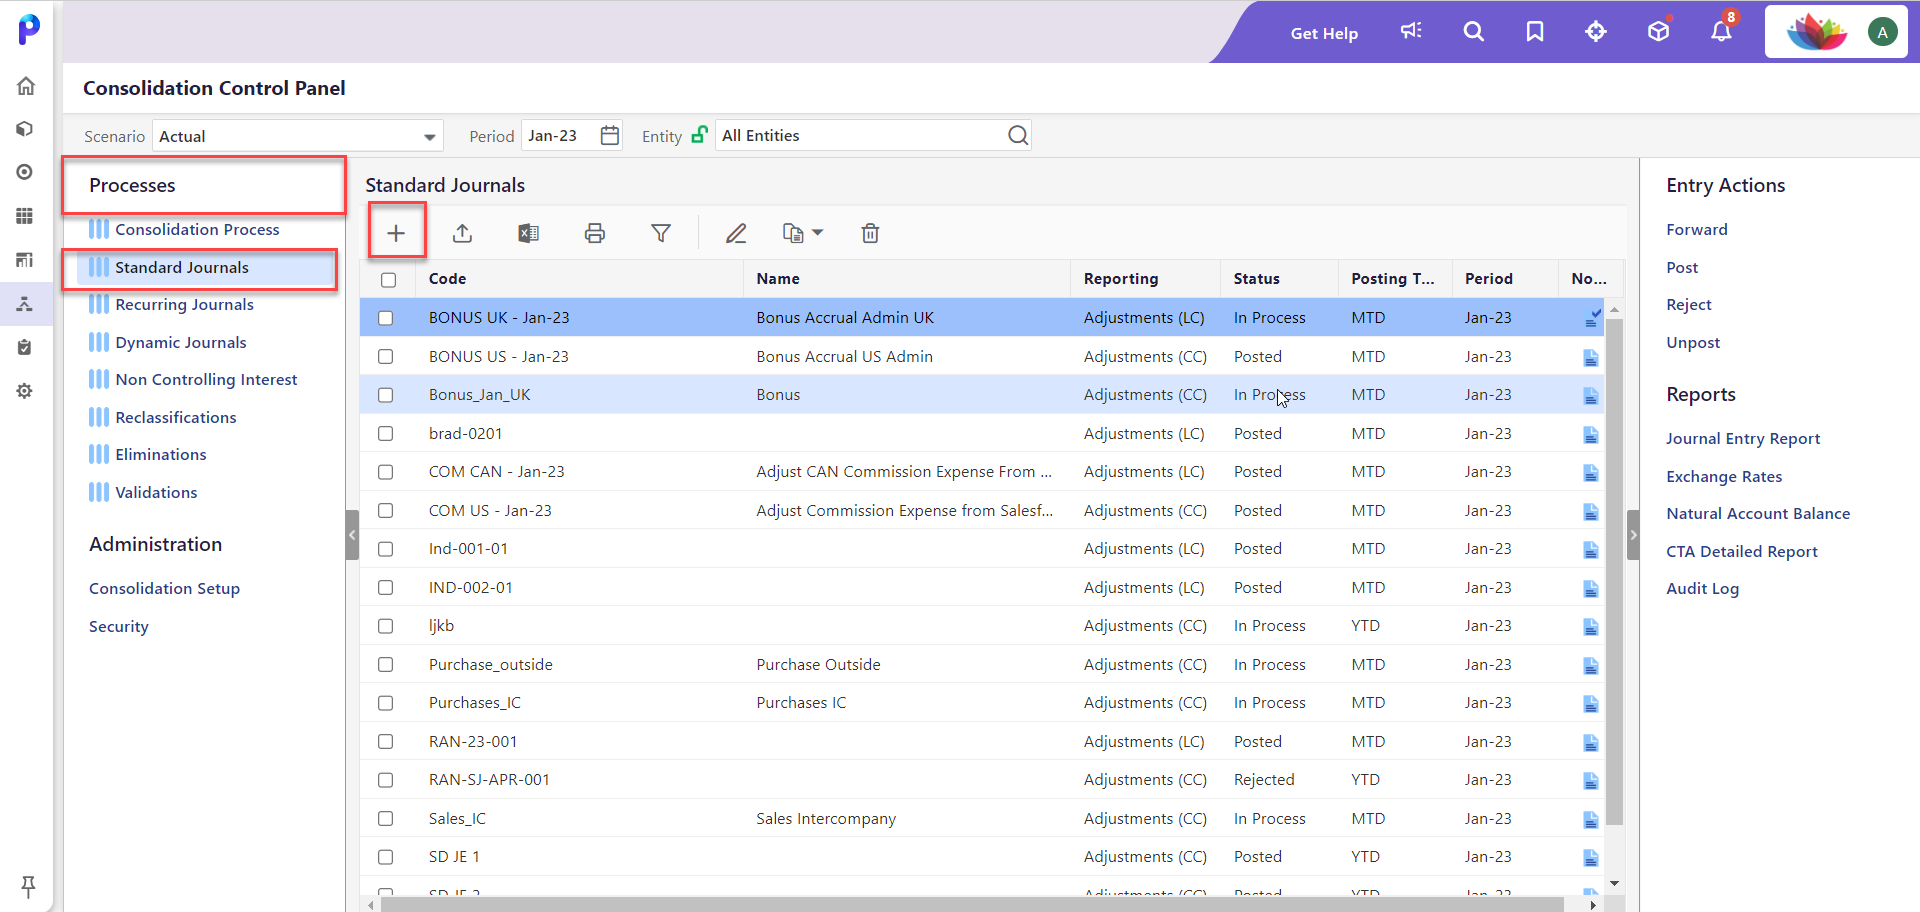Open Non Controlling Interest
Image resolution: width=1920 pixels, height=912 pixels.
click(206, 379)
